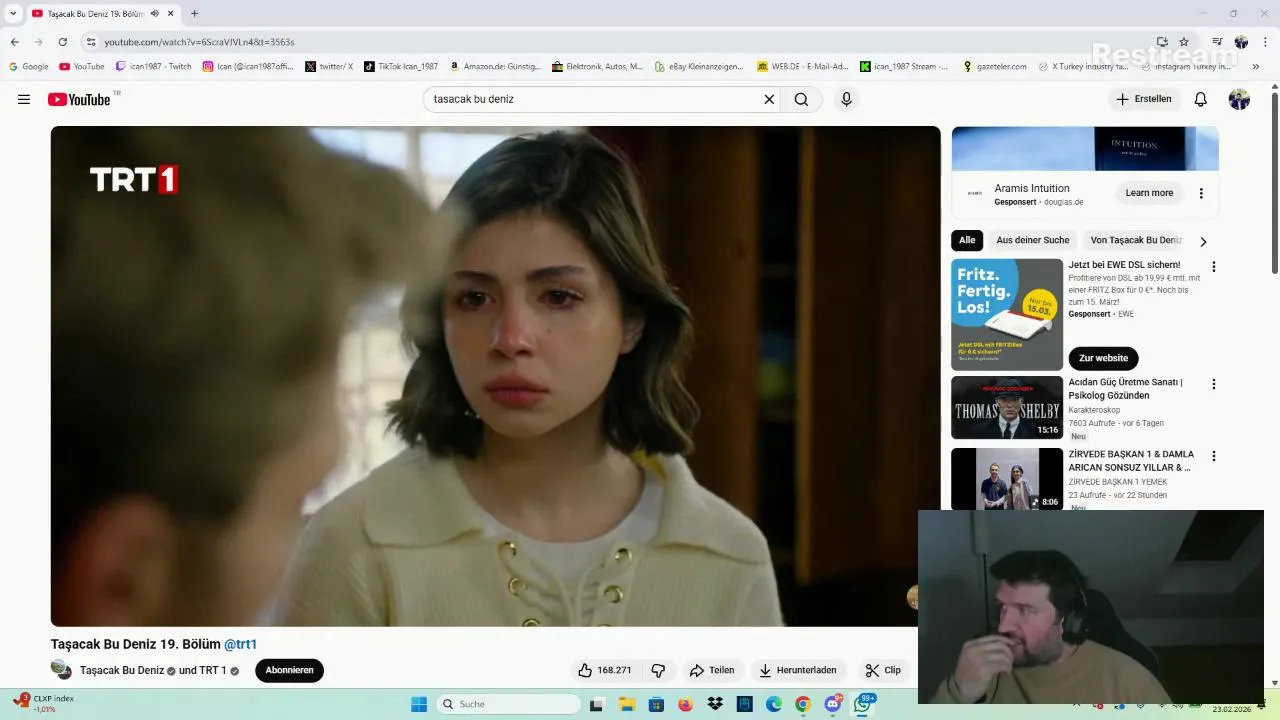
Task: Open the Fritz. Fertig. Los! ad thumbnail
Action: (x=1007, y=315)
